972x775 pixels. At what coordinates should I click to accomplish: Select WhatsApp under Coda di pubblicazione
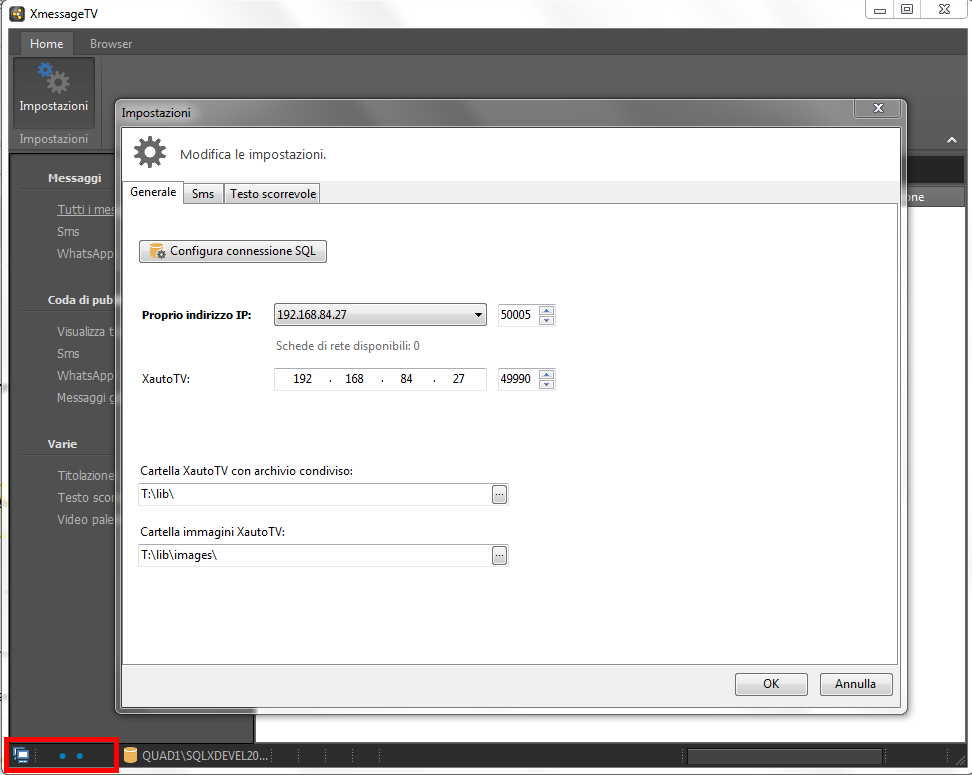tap(86, 376)
